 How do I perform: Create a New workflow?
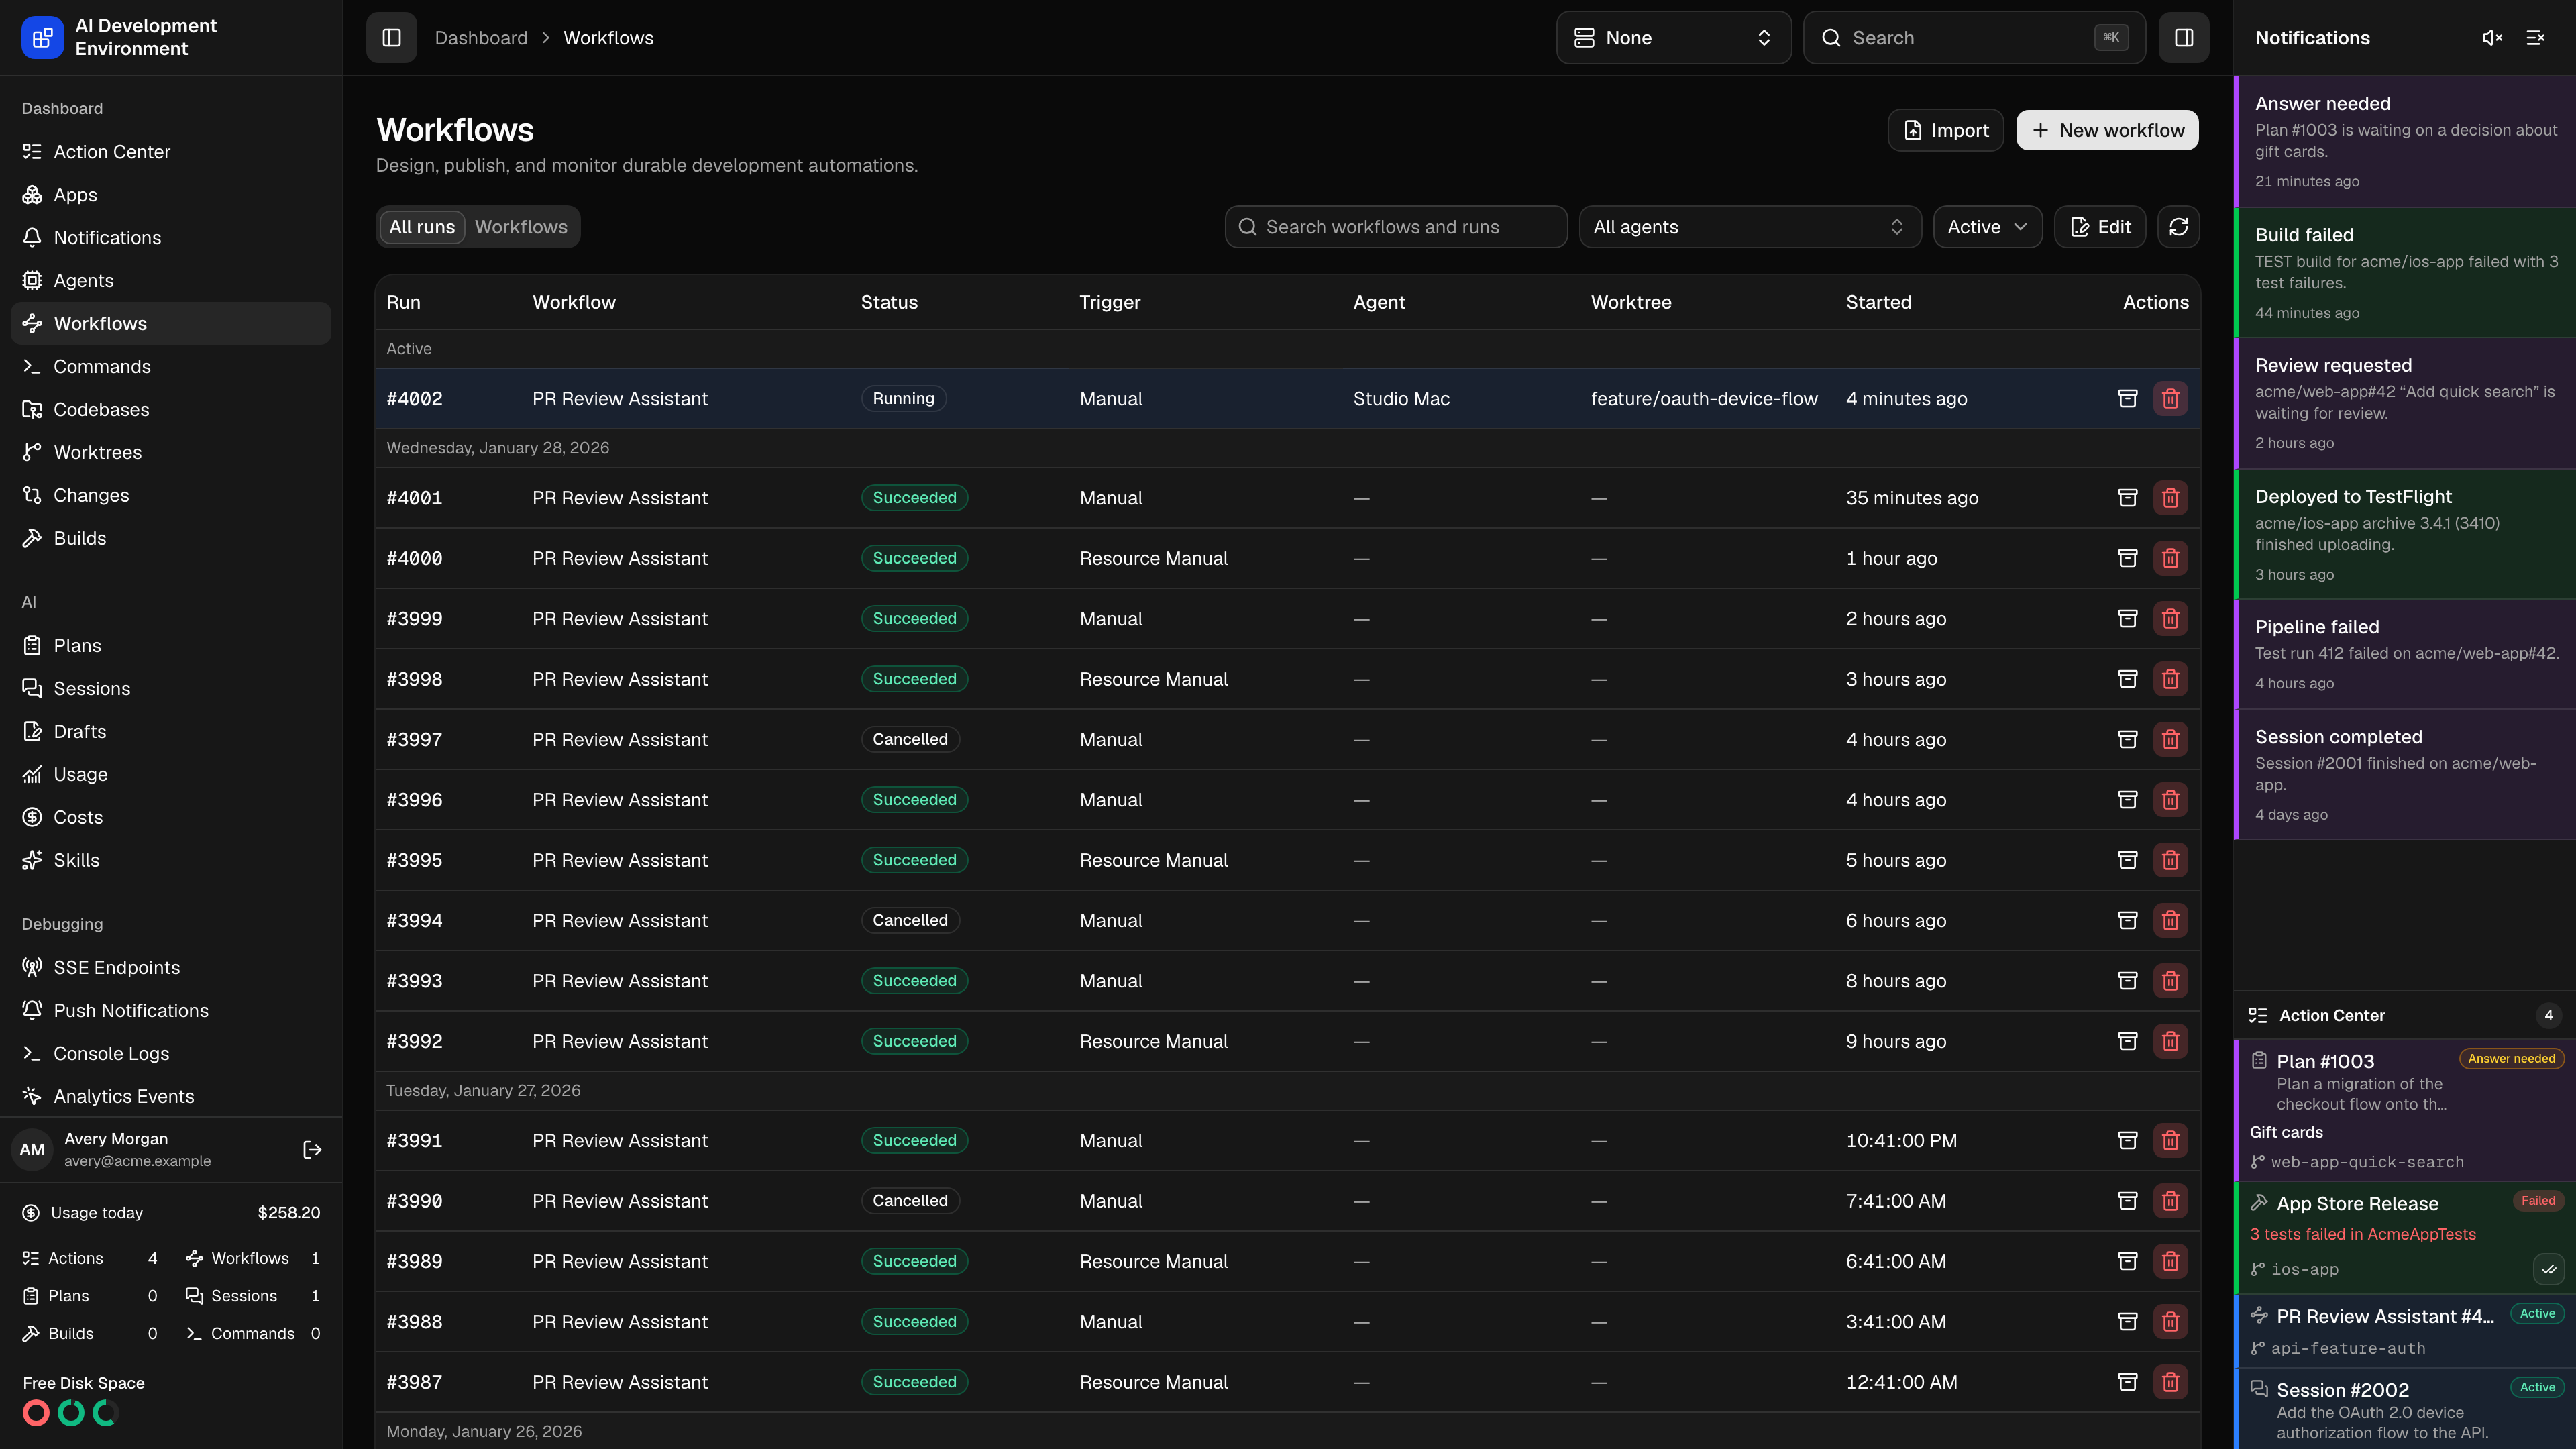click(x=2107, y=130)
